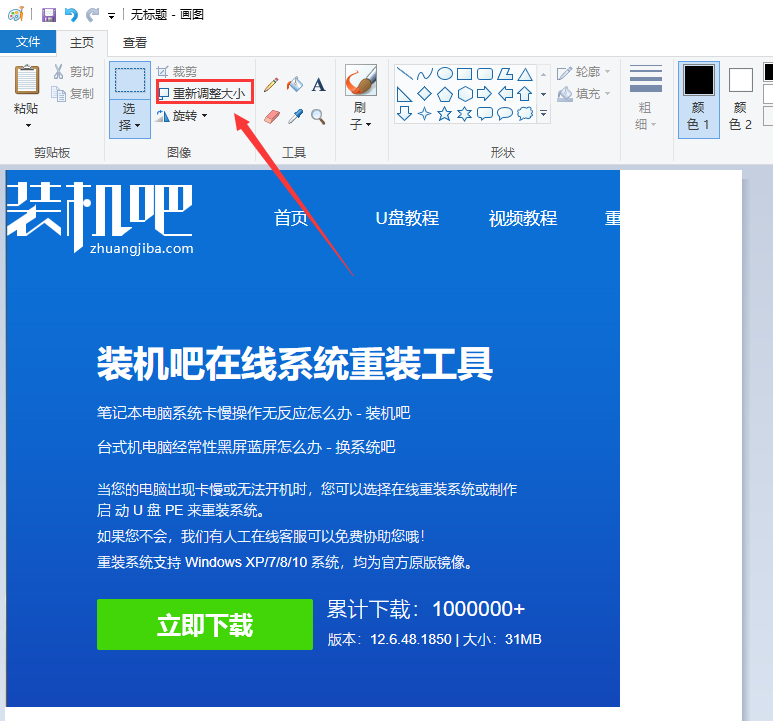Expand the shapes gallery more arrow

pos(544,115)
